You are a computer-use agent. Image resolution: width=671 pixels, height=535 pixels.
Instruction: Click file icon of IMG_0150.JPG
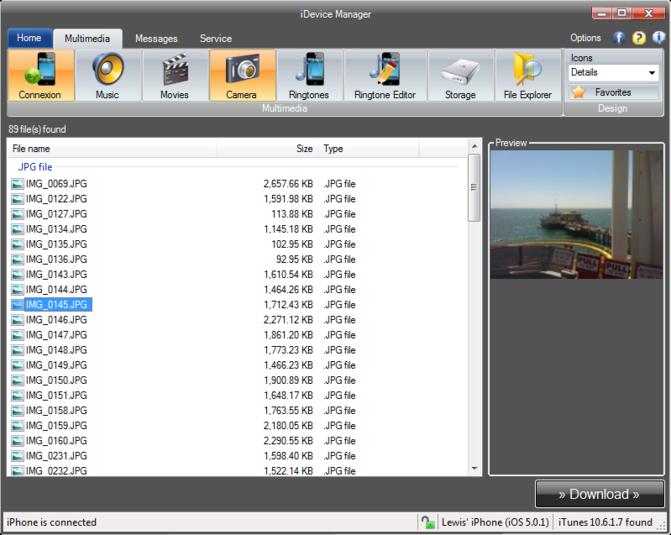tap(18, 380)
